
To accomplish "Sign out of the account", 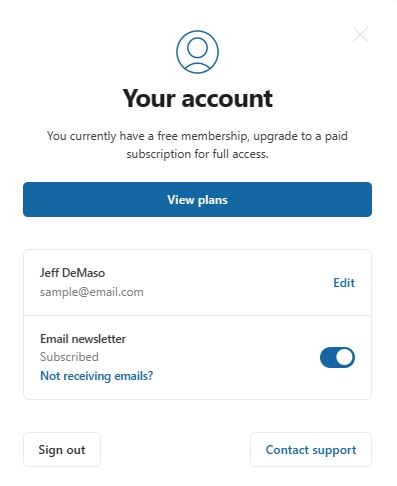I will (62, 450).
